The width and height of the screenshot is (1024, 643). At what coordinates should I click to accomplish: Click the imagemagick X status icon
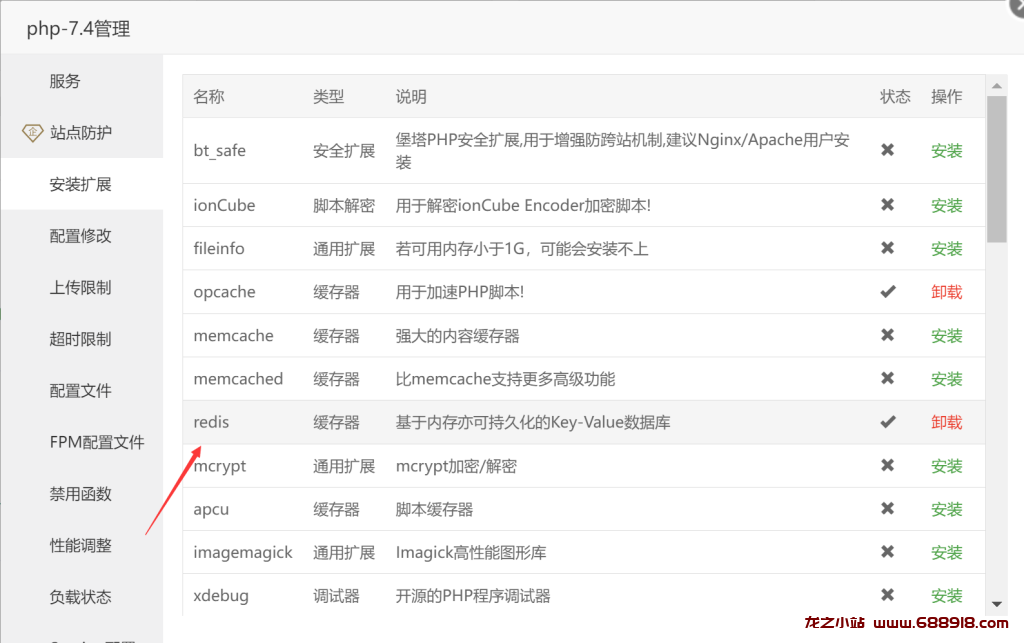(888, 552)
